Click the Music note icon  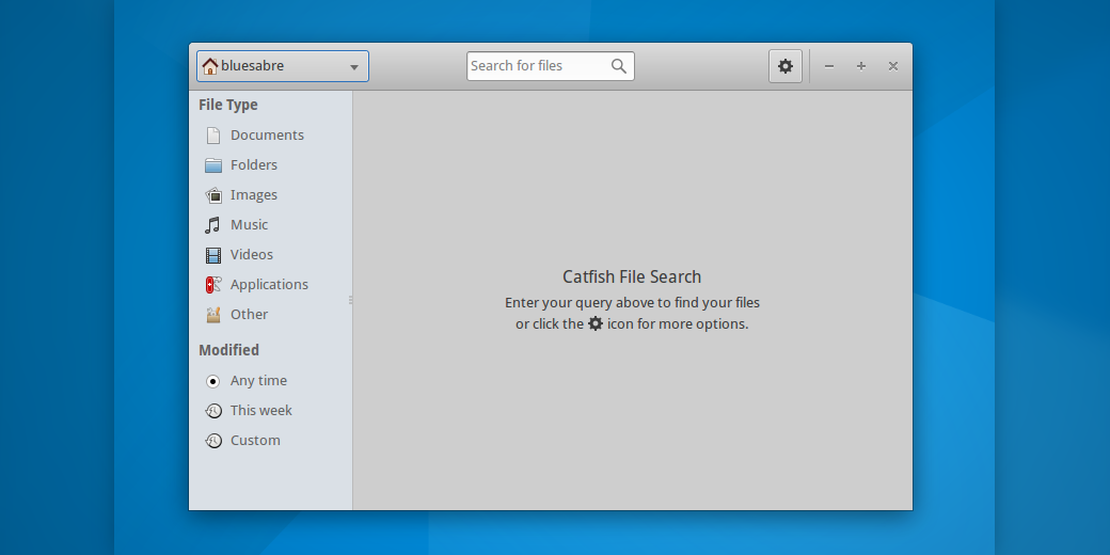212,225
